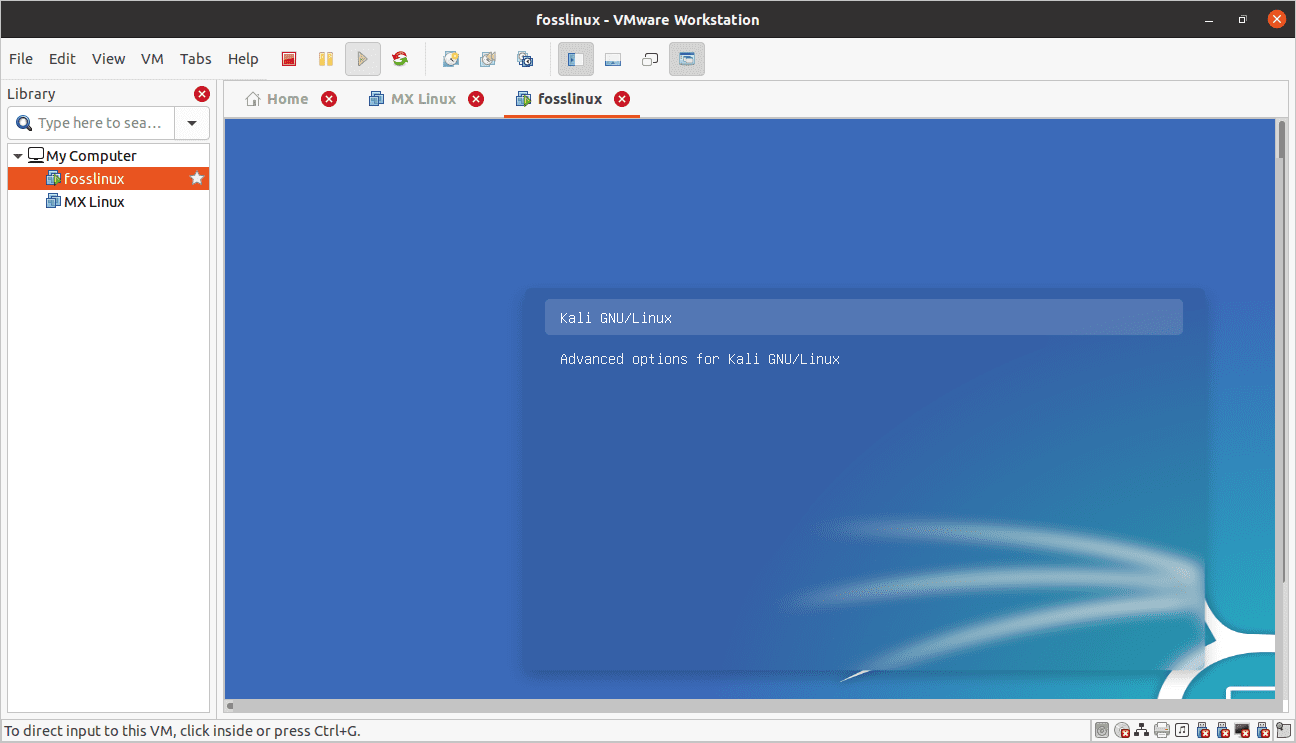Click the USB icon next to the sound card icon
The height and width of the screenshot is (743, 1296).
1204,731
